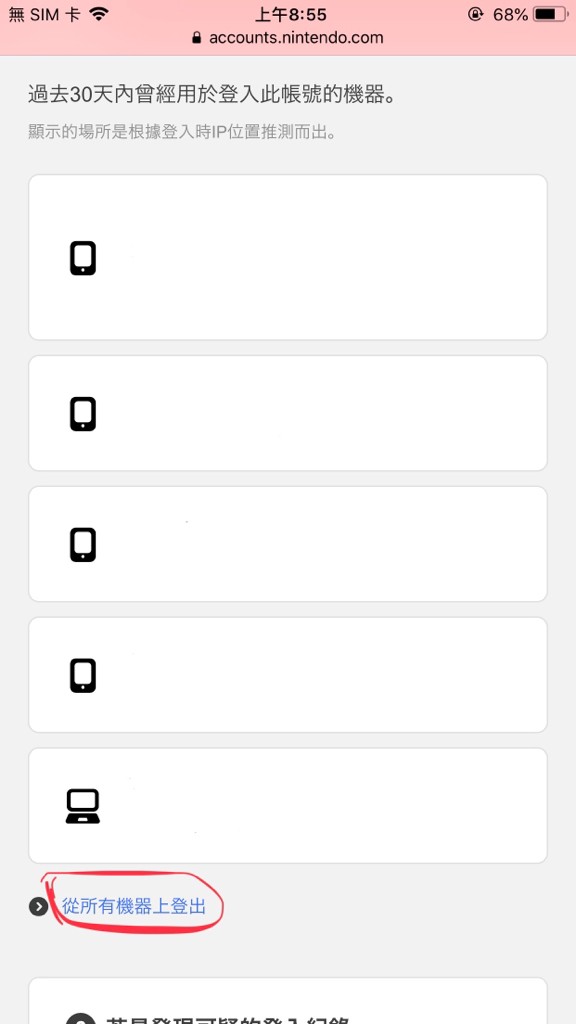Tap the phone icon in the third device card

(x=83, y=545)
